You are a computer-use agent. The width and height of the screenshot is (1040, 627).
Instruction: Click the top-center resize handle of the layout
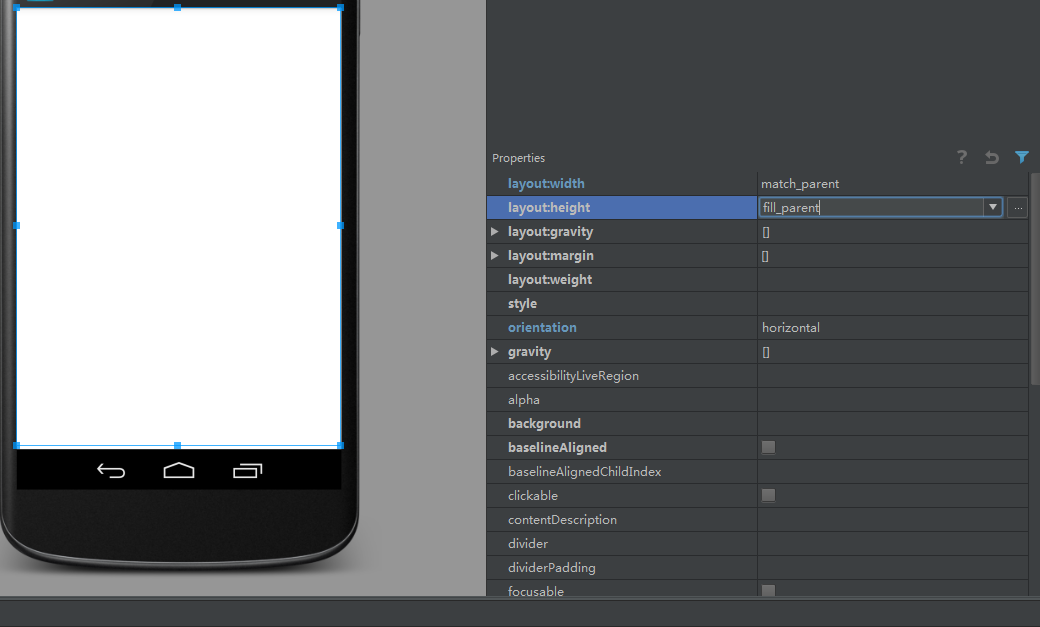point(177,8)
